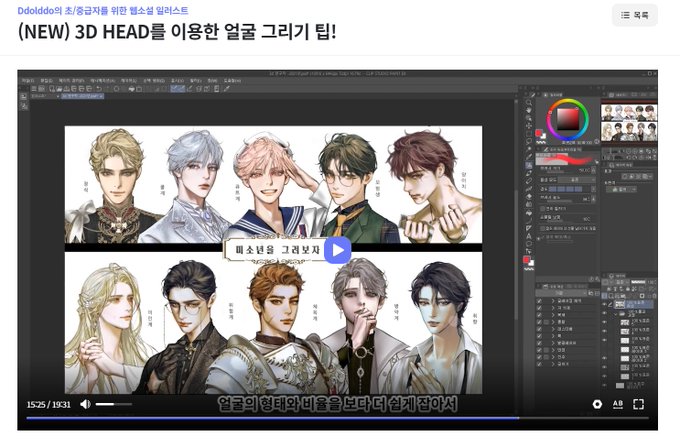Open the sub view reference thumbnail
Screen dimensions: 680x447
pyautogui.click(x=629, y=123)
